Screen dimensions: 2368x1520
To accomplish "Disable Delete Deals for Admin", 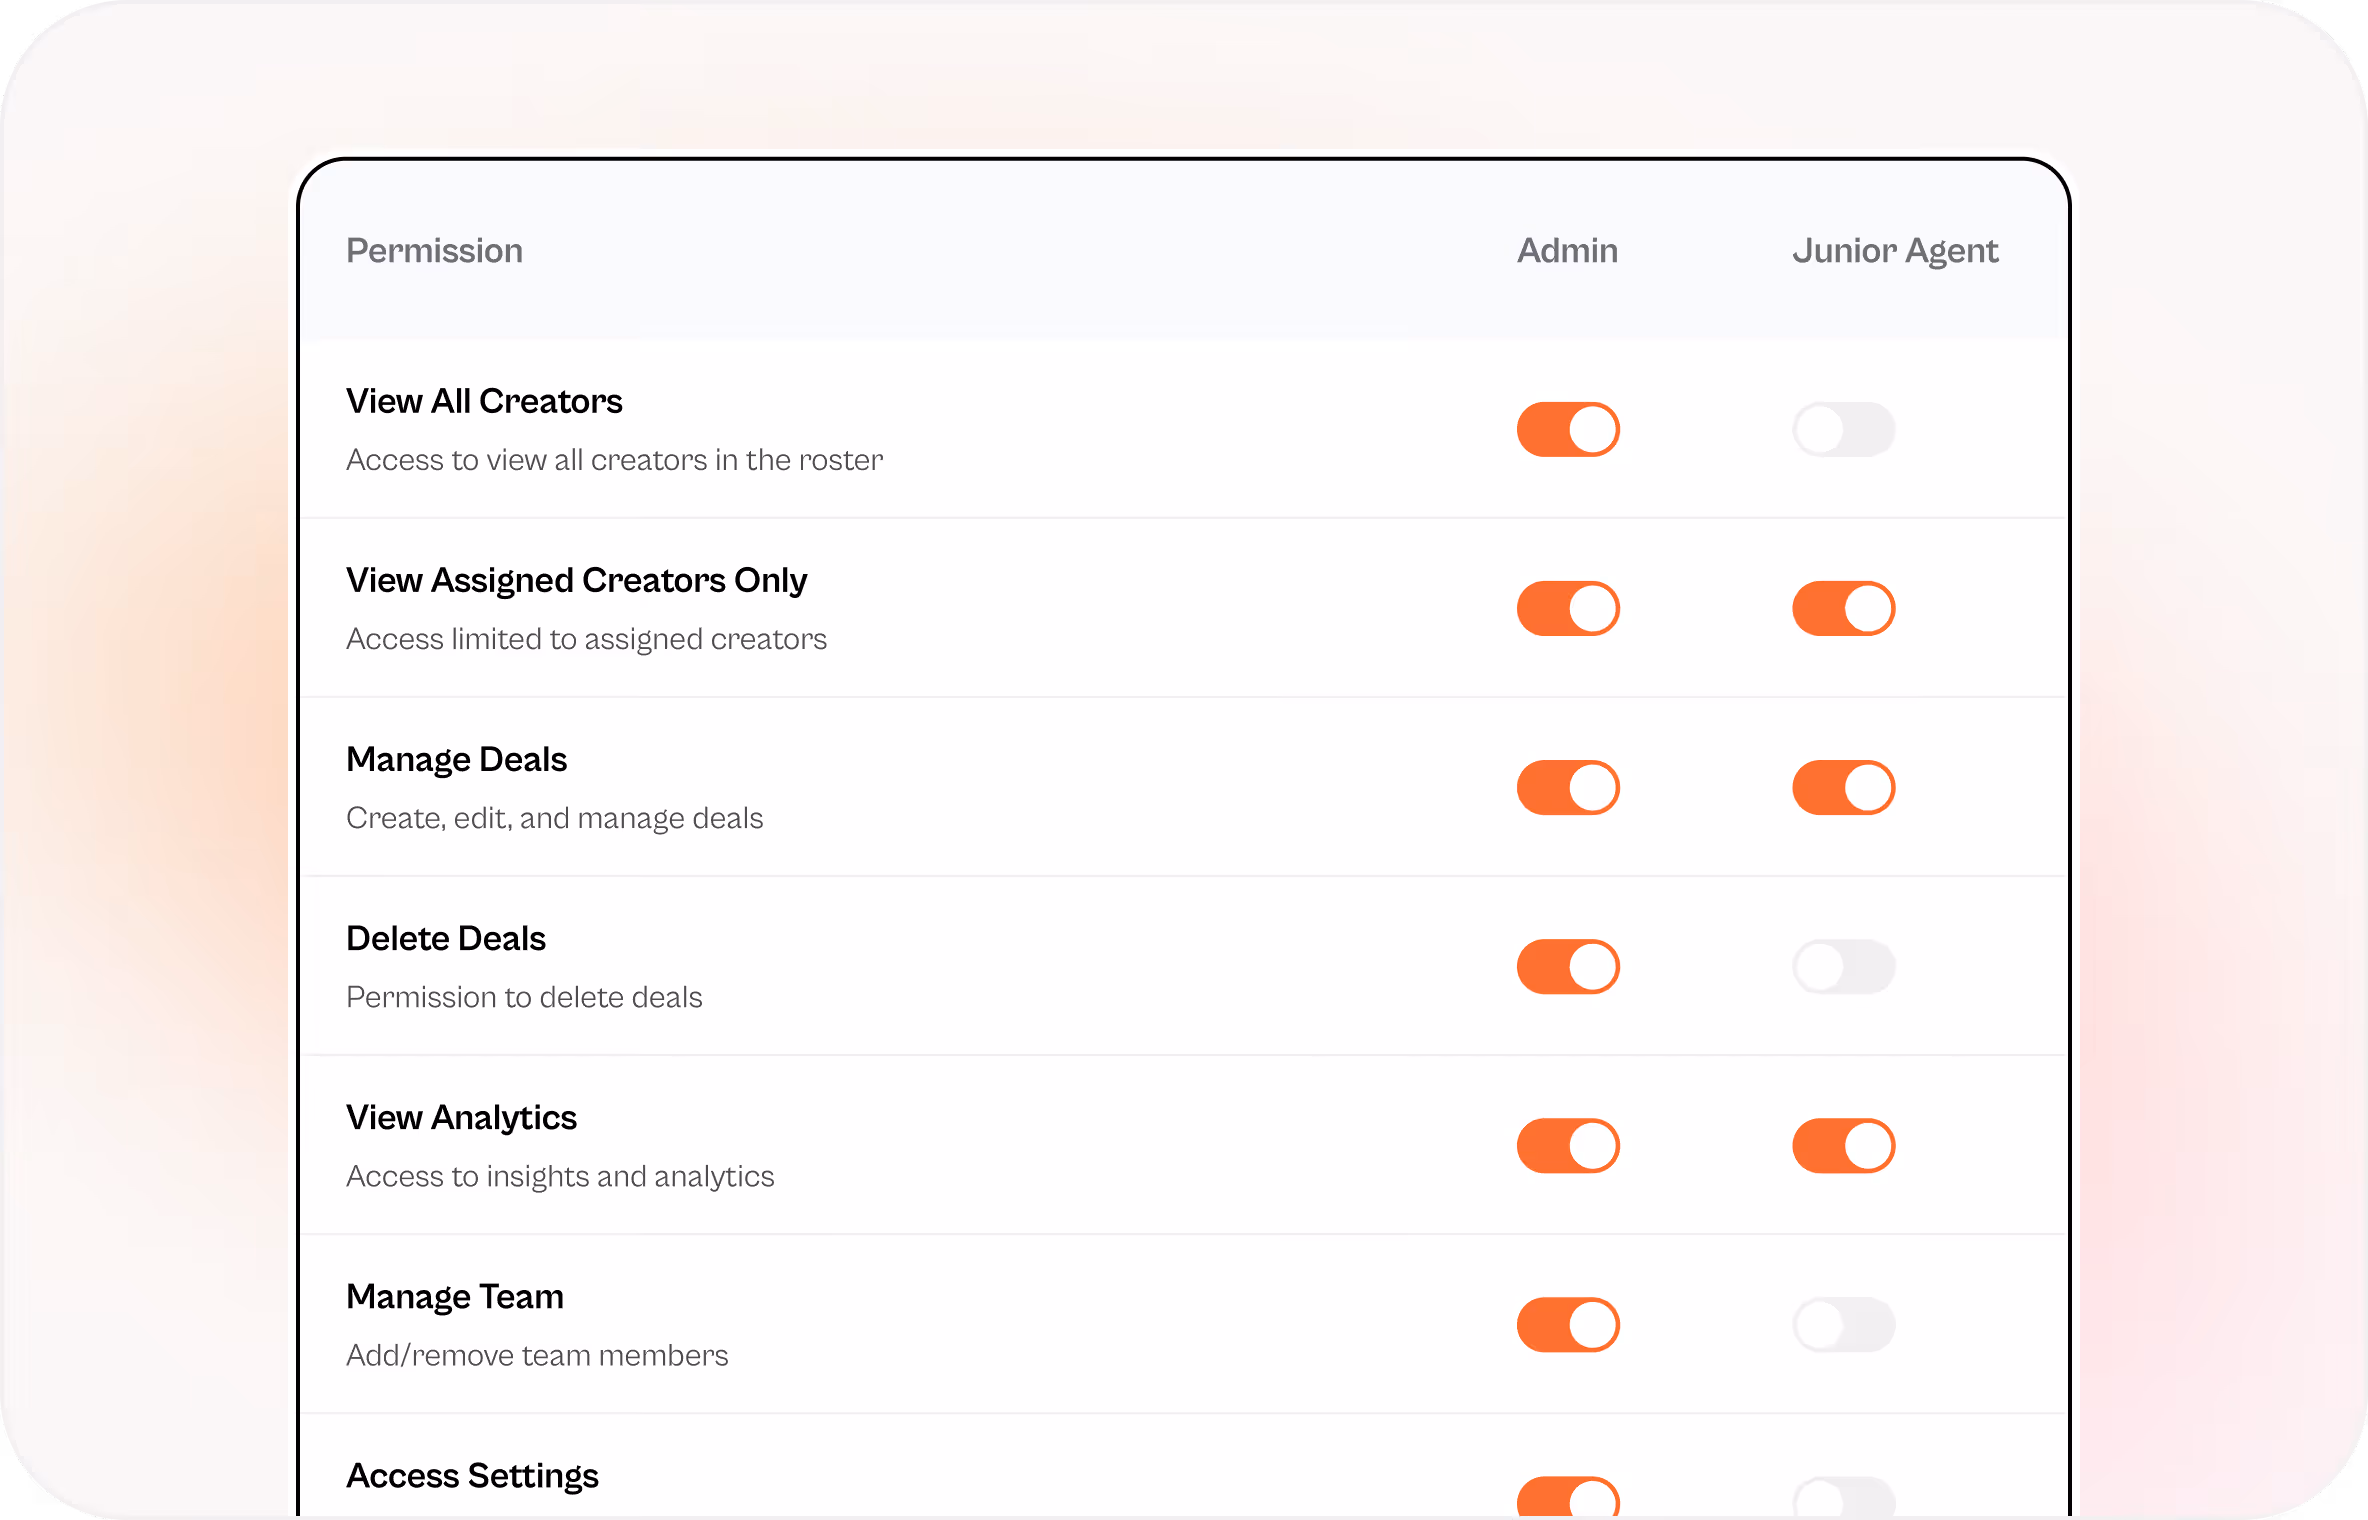I will pos(1568,966).
